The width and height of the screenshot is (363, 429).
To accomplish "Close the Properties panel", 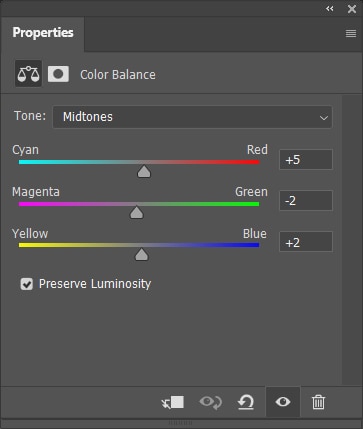I will click(352, 9).
